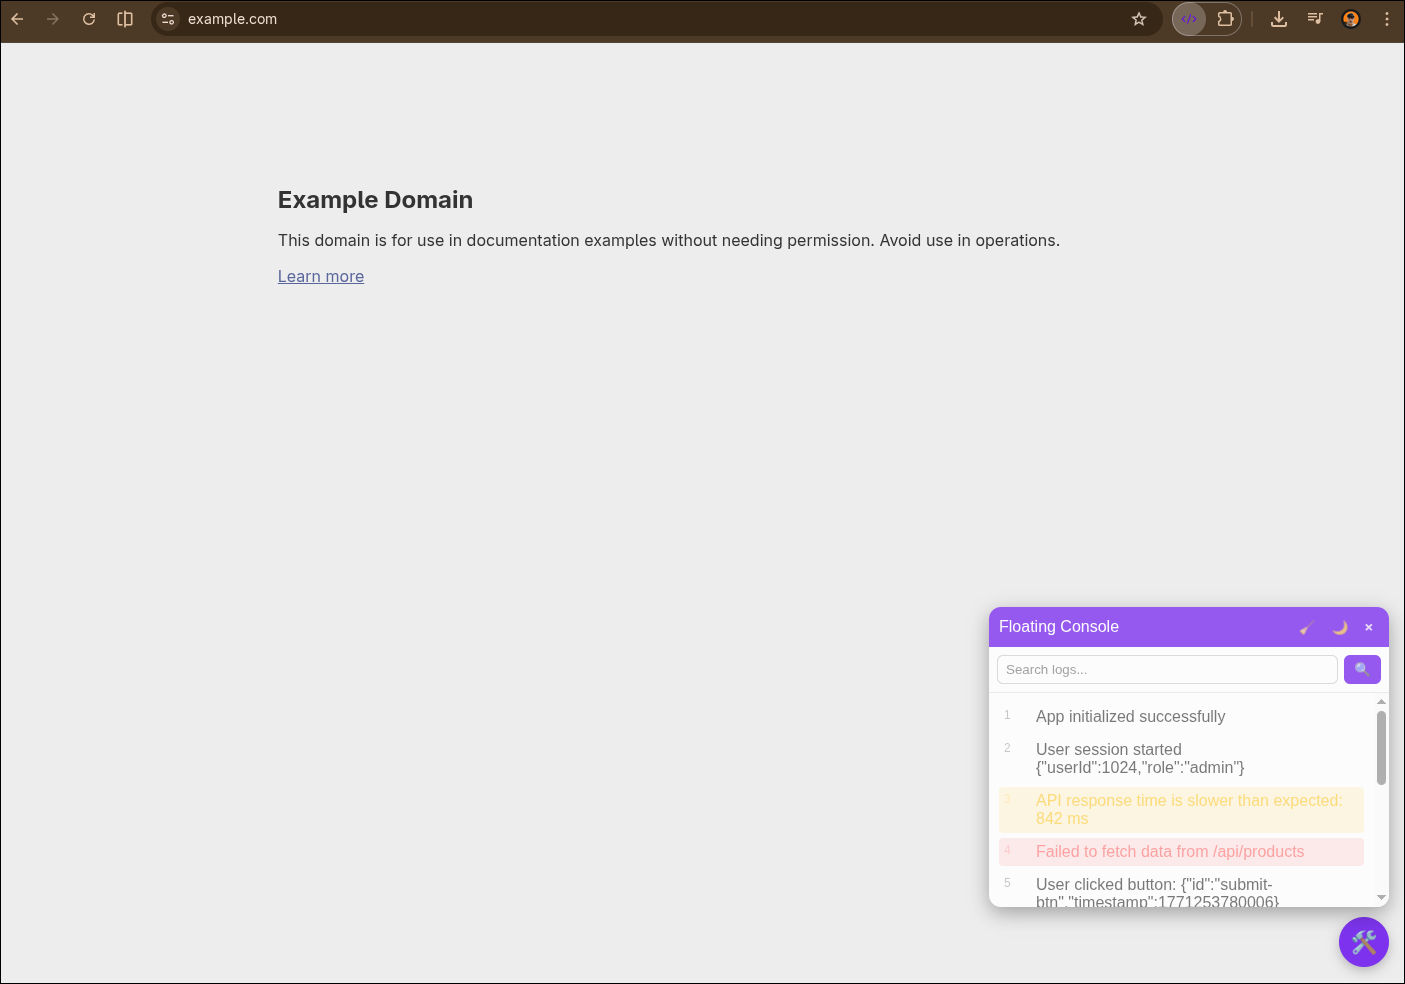Bookmark the page with the star button

(1139, 18)
